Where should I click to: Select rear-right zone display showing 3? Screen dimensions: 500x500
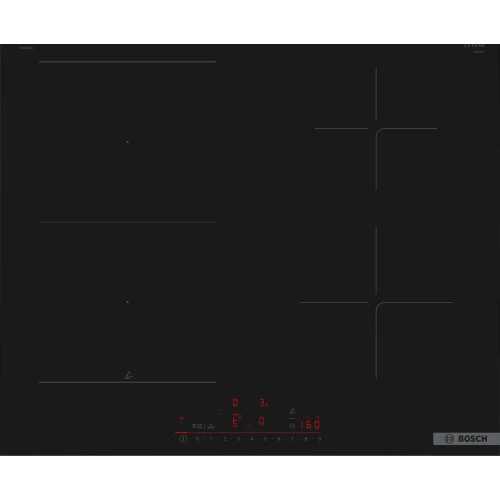tap(263, 403)
